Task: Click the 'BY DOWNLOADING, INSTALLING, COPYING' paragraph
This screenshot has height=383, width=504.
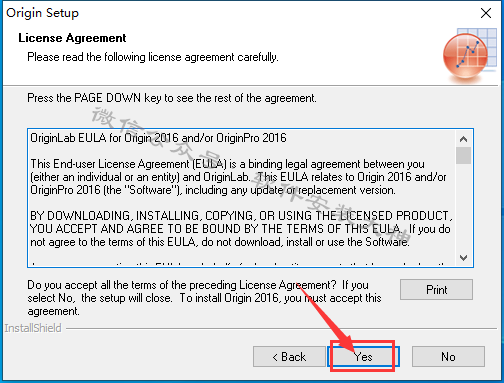Action: tap(241, 229)
